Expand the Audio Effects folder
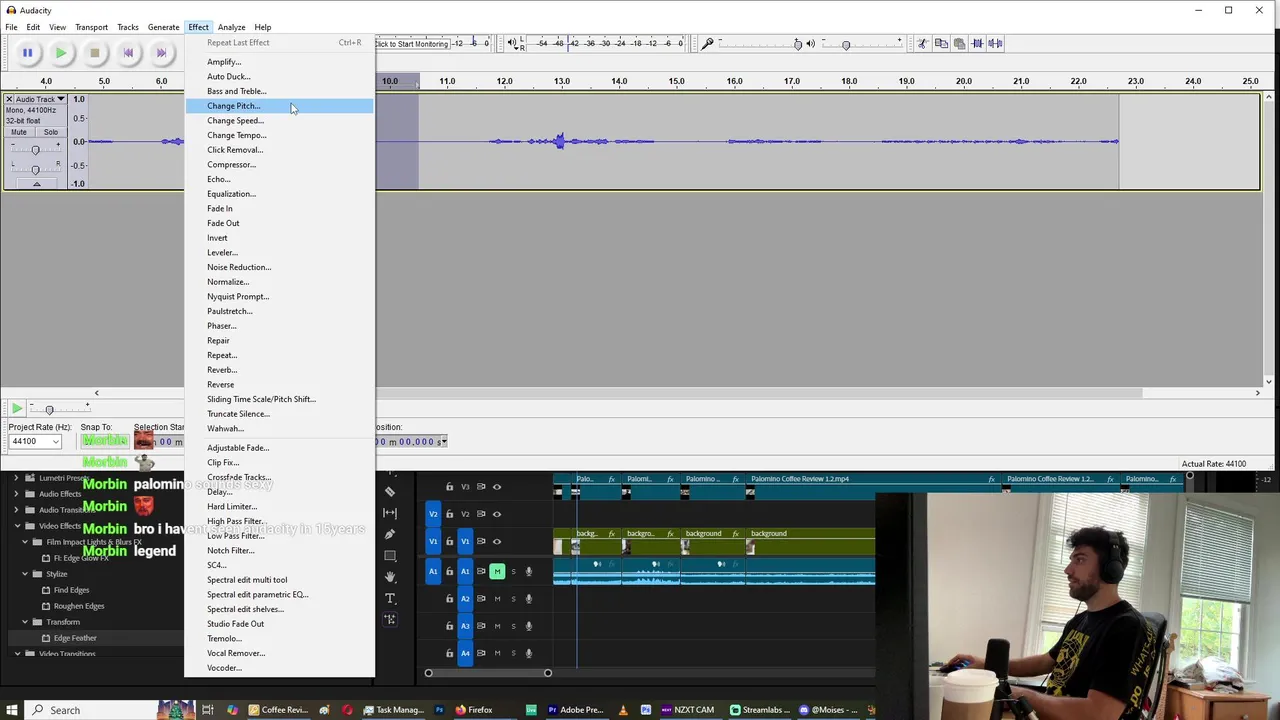Image resolution: width=1280 pixels, height=720 pixels. [x=17, y=494]
